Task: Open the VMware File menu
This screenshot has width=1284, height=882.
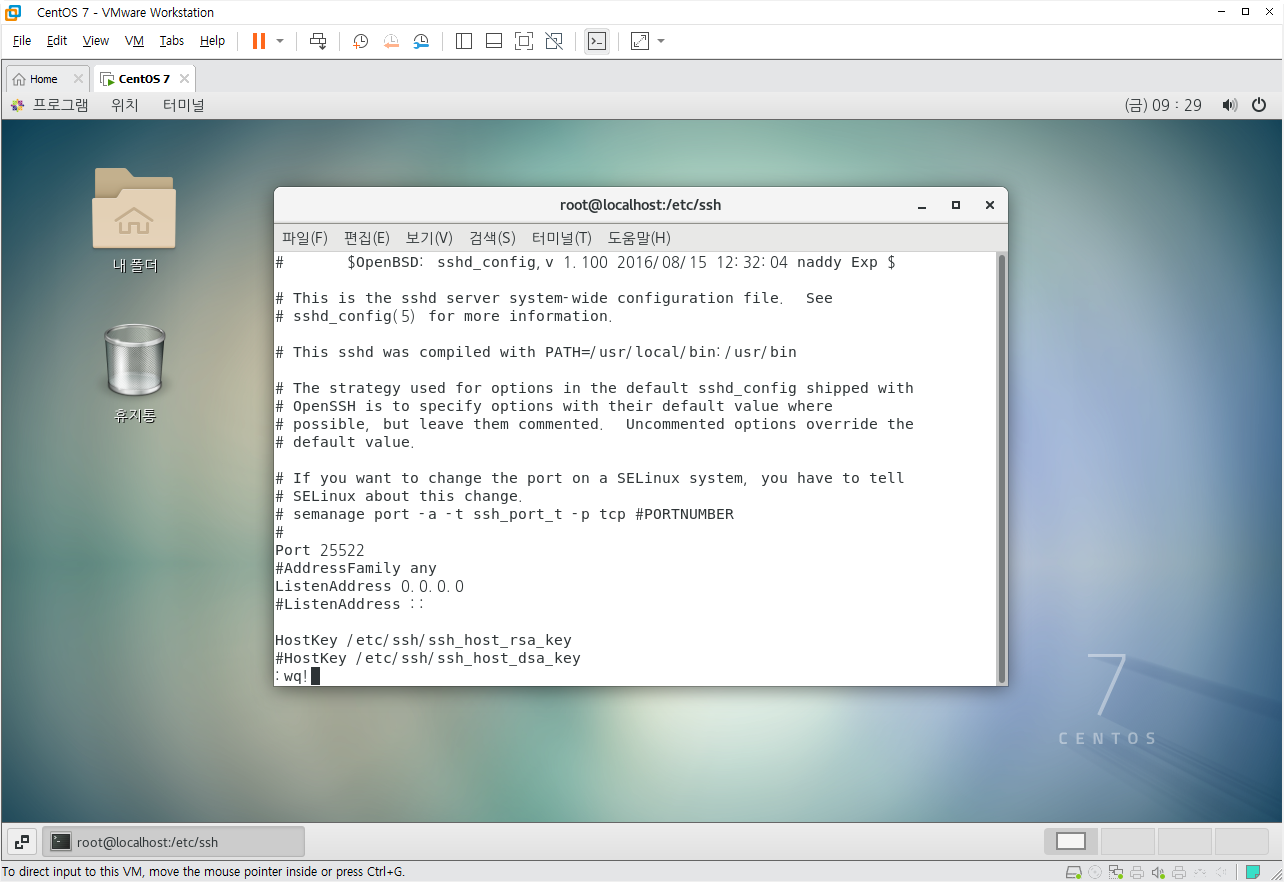Action: click(22, 41)
